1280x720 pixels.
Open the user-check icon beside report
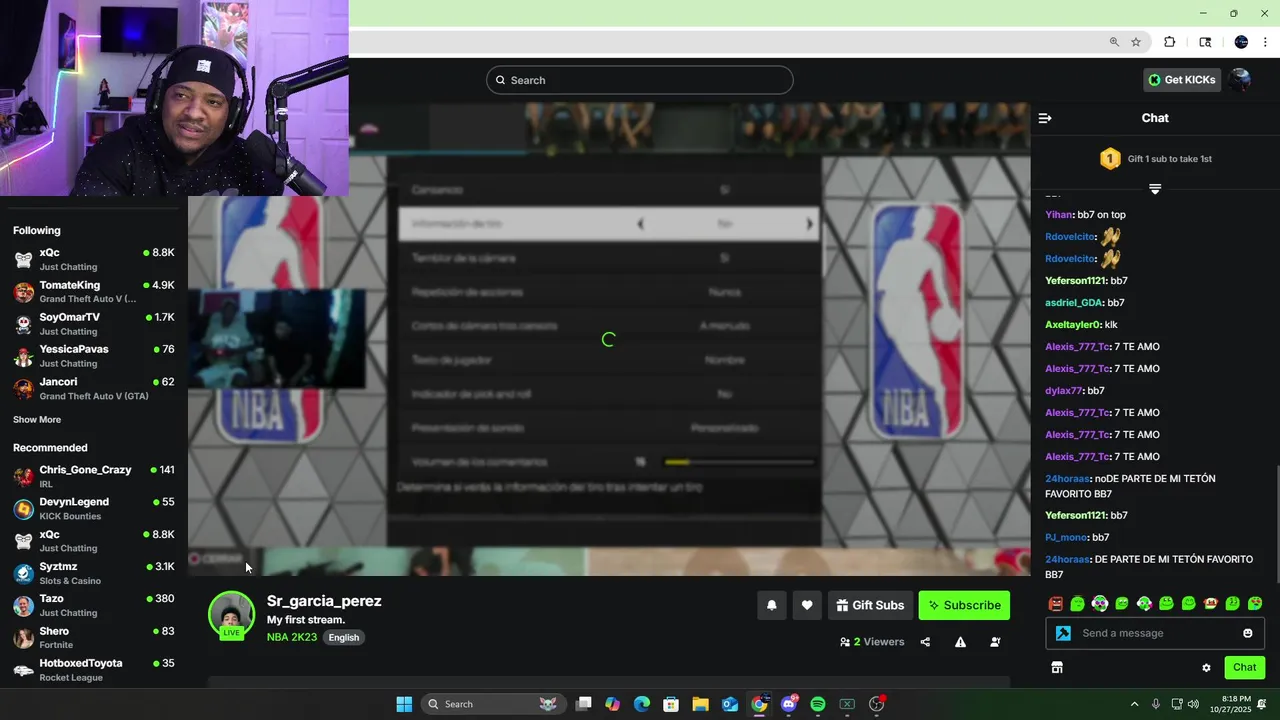click(995, 642)
